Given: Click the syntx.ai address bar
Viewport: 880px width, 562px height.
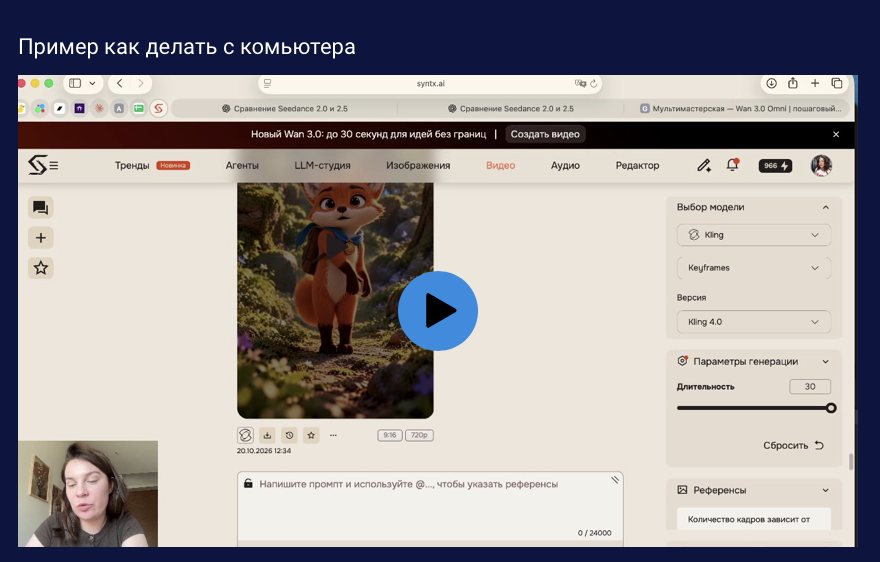Looking at the screenshot, I should tap(430, 84).
